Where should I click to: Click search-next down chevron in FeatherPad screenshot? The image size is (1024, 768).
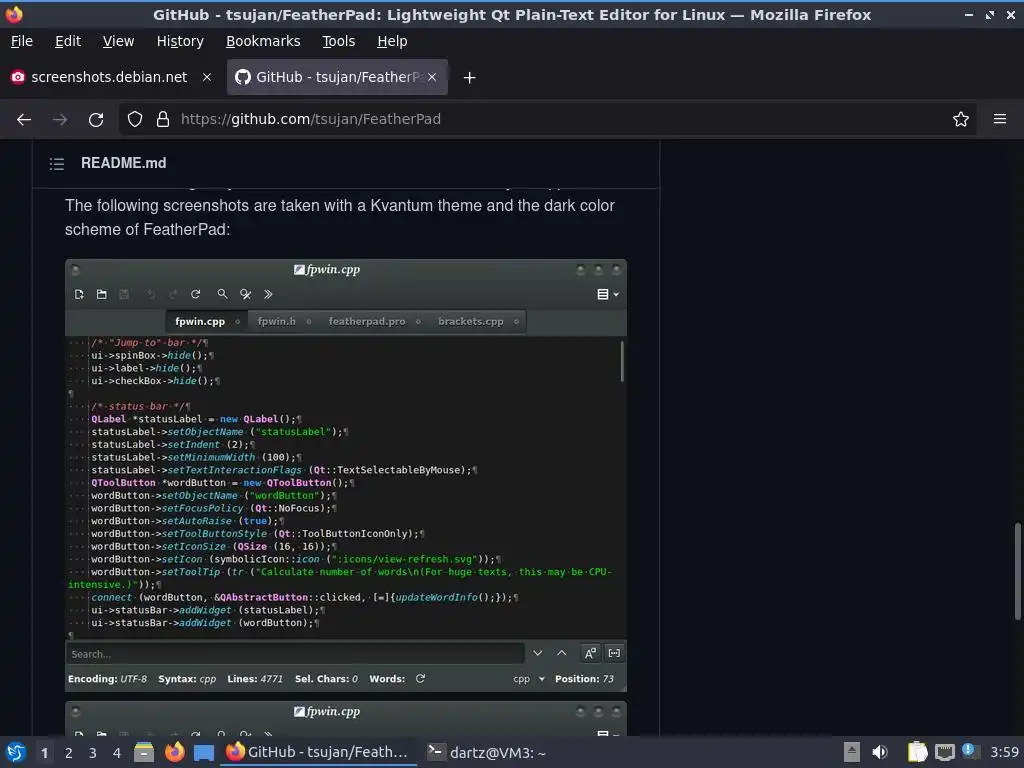pyautogui.click(x=537, y=653)
